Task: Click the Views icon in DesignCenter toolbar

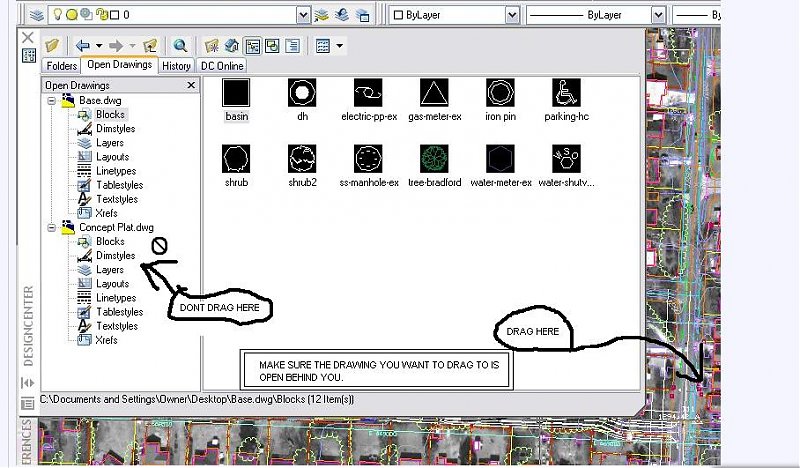Action: 323,46
